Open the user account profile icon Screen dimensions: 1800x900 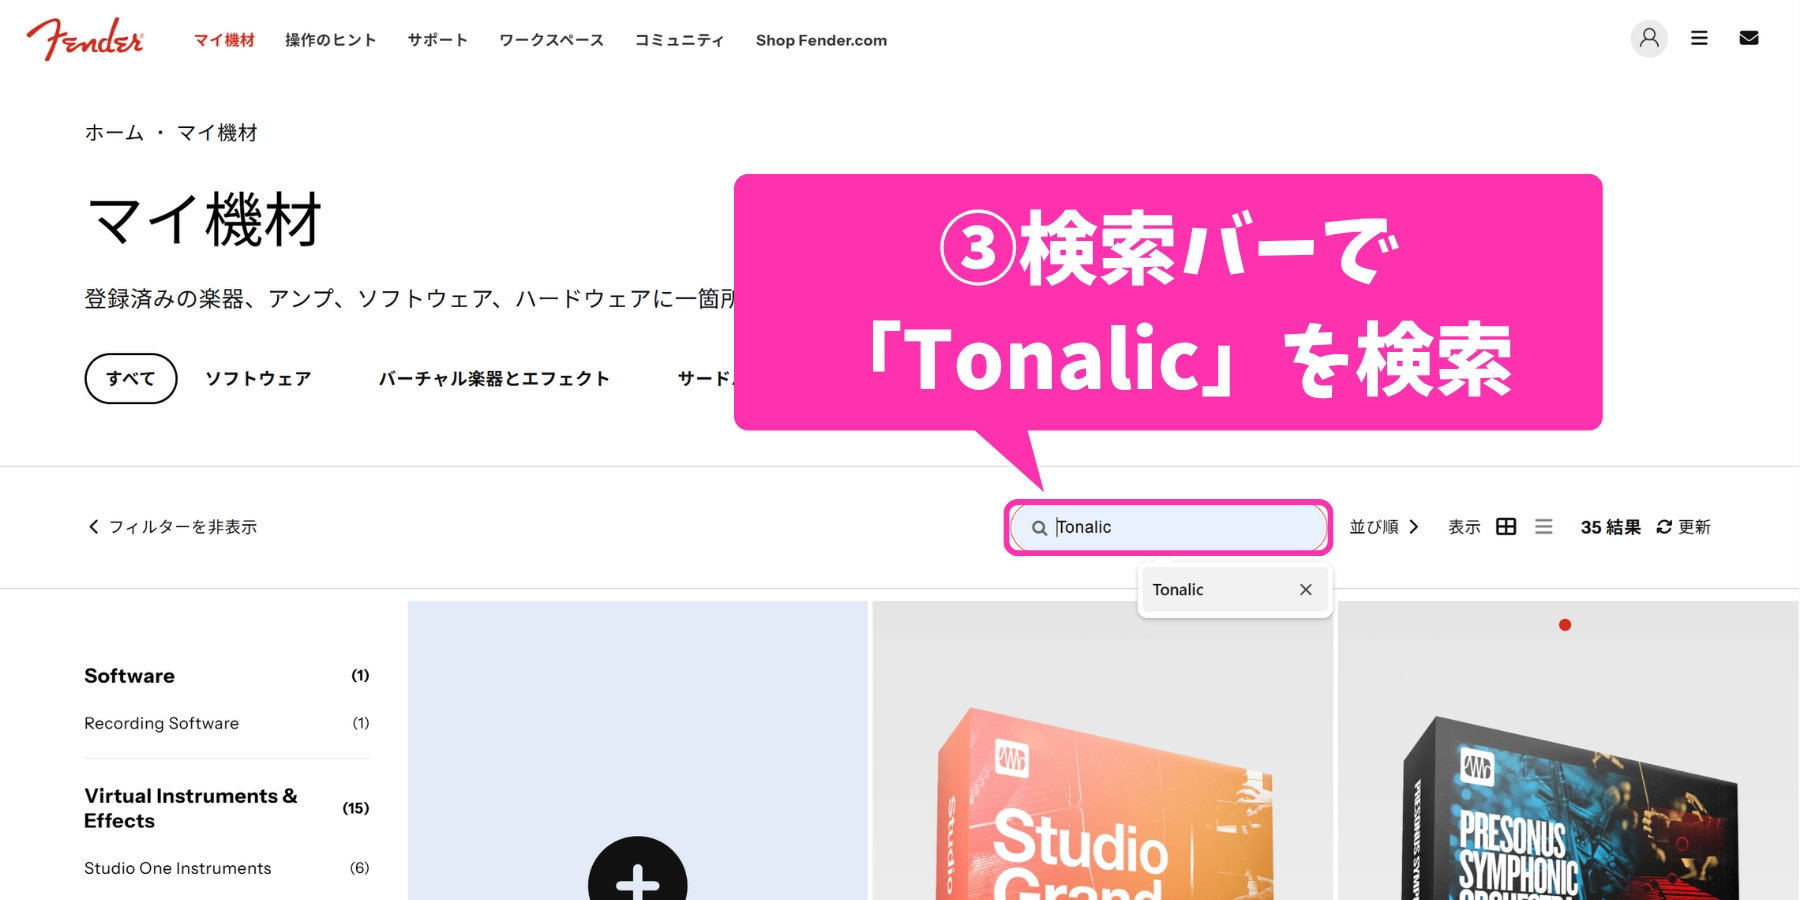1649,39
